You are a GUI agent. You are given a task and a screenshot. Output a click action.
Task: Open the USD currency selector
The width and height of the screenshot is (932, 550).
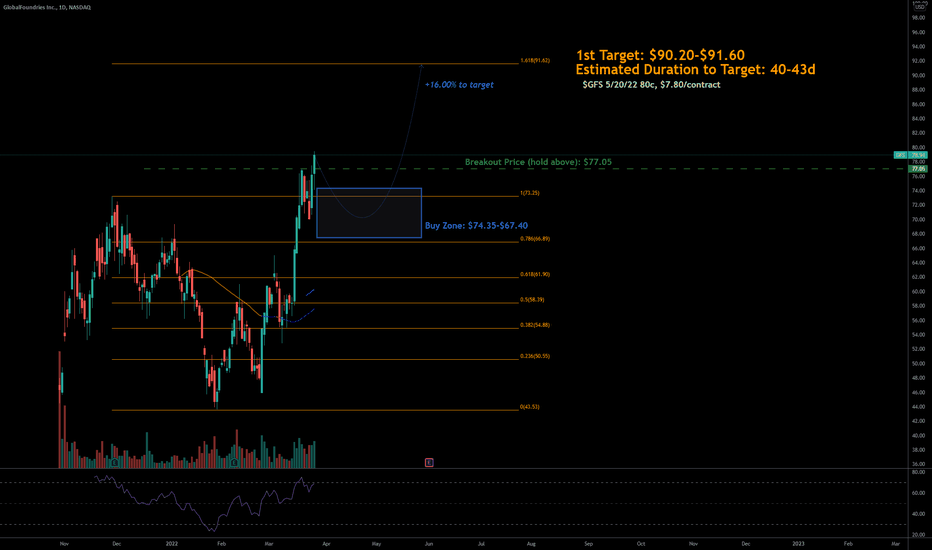point(920,7)
